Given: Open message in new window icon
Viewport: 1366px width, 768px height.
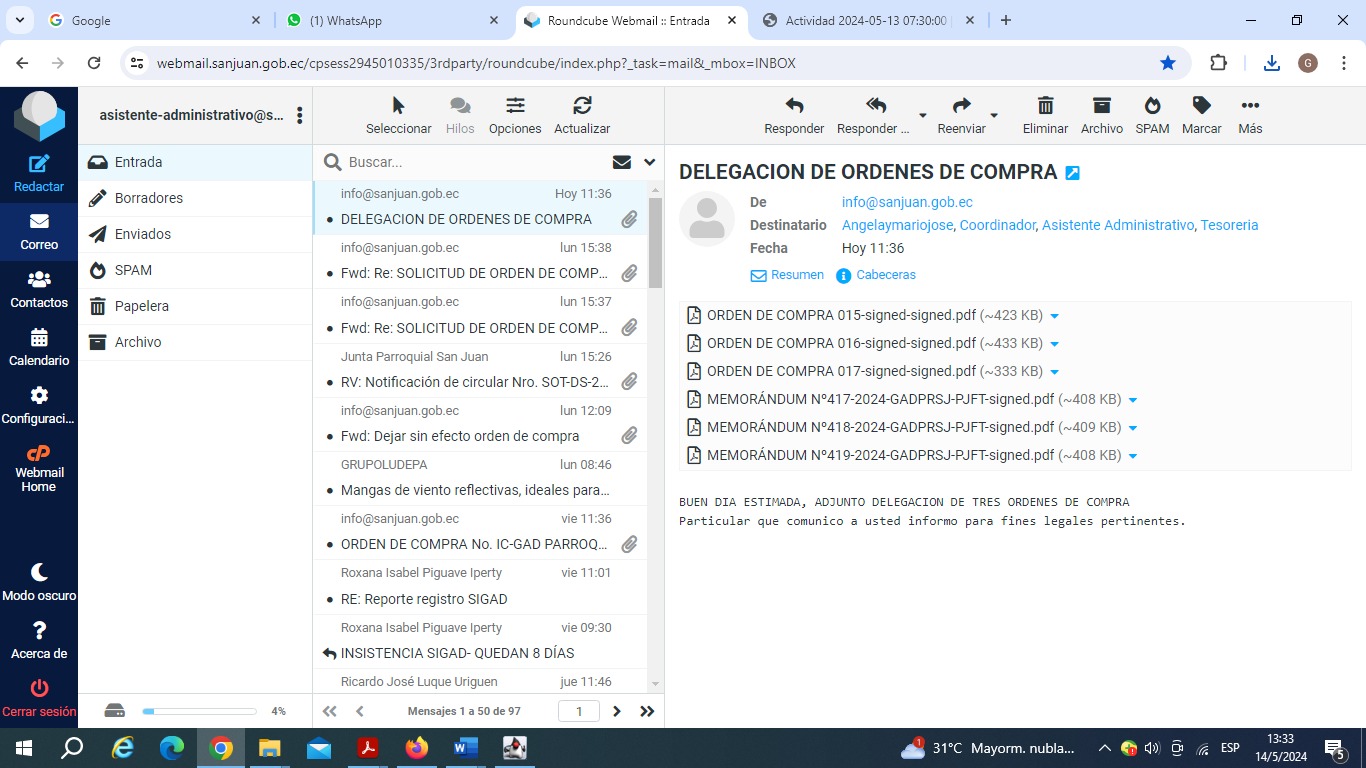Looking at the screenshot, I should click(x=1073, y=173).
